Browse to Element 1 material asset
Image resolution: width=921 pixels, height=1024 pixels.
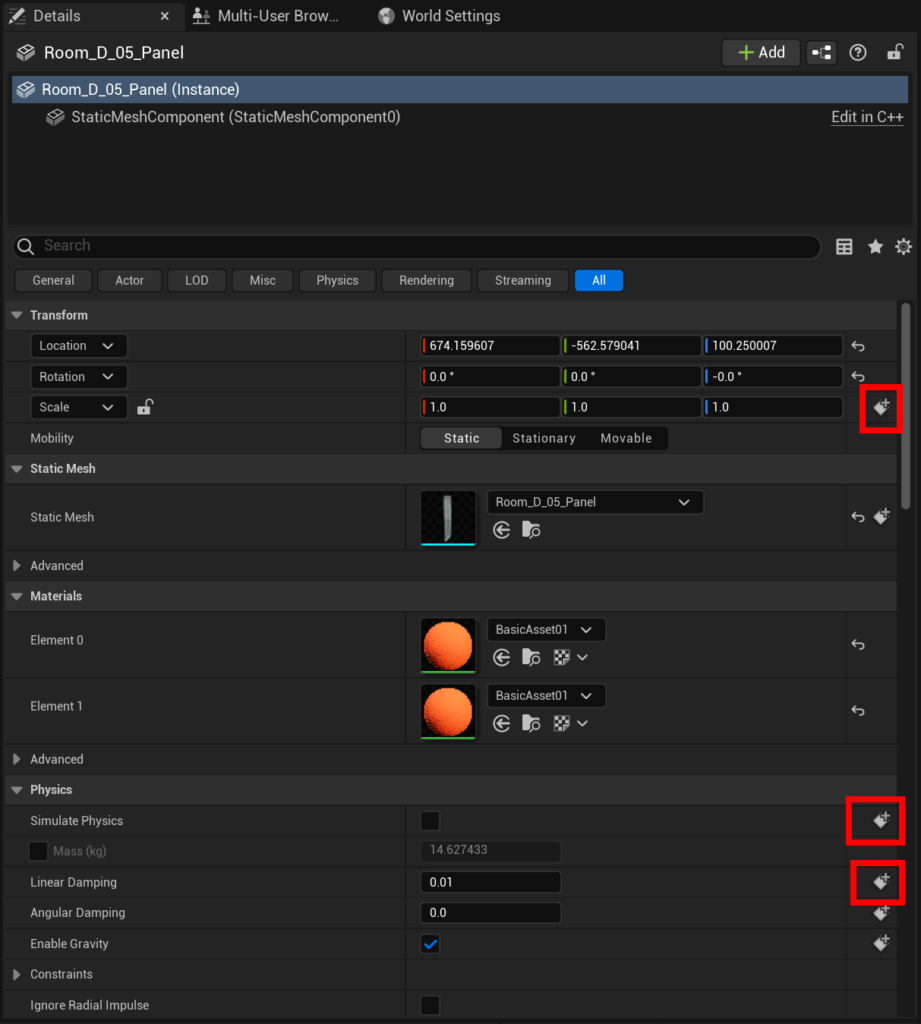[531, 723]
